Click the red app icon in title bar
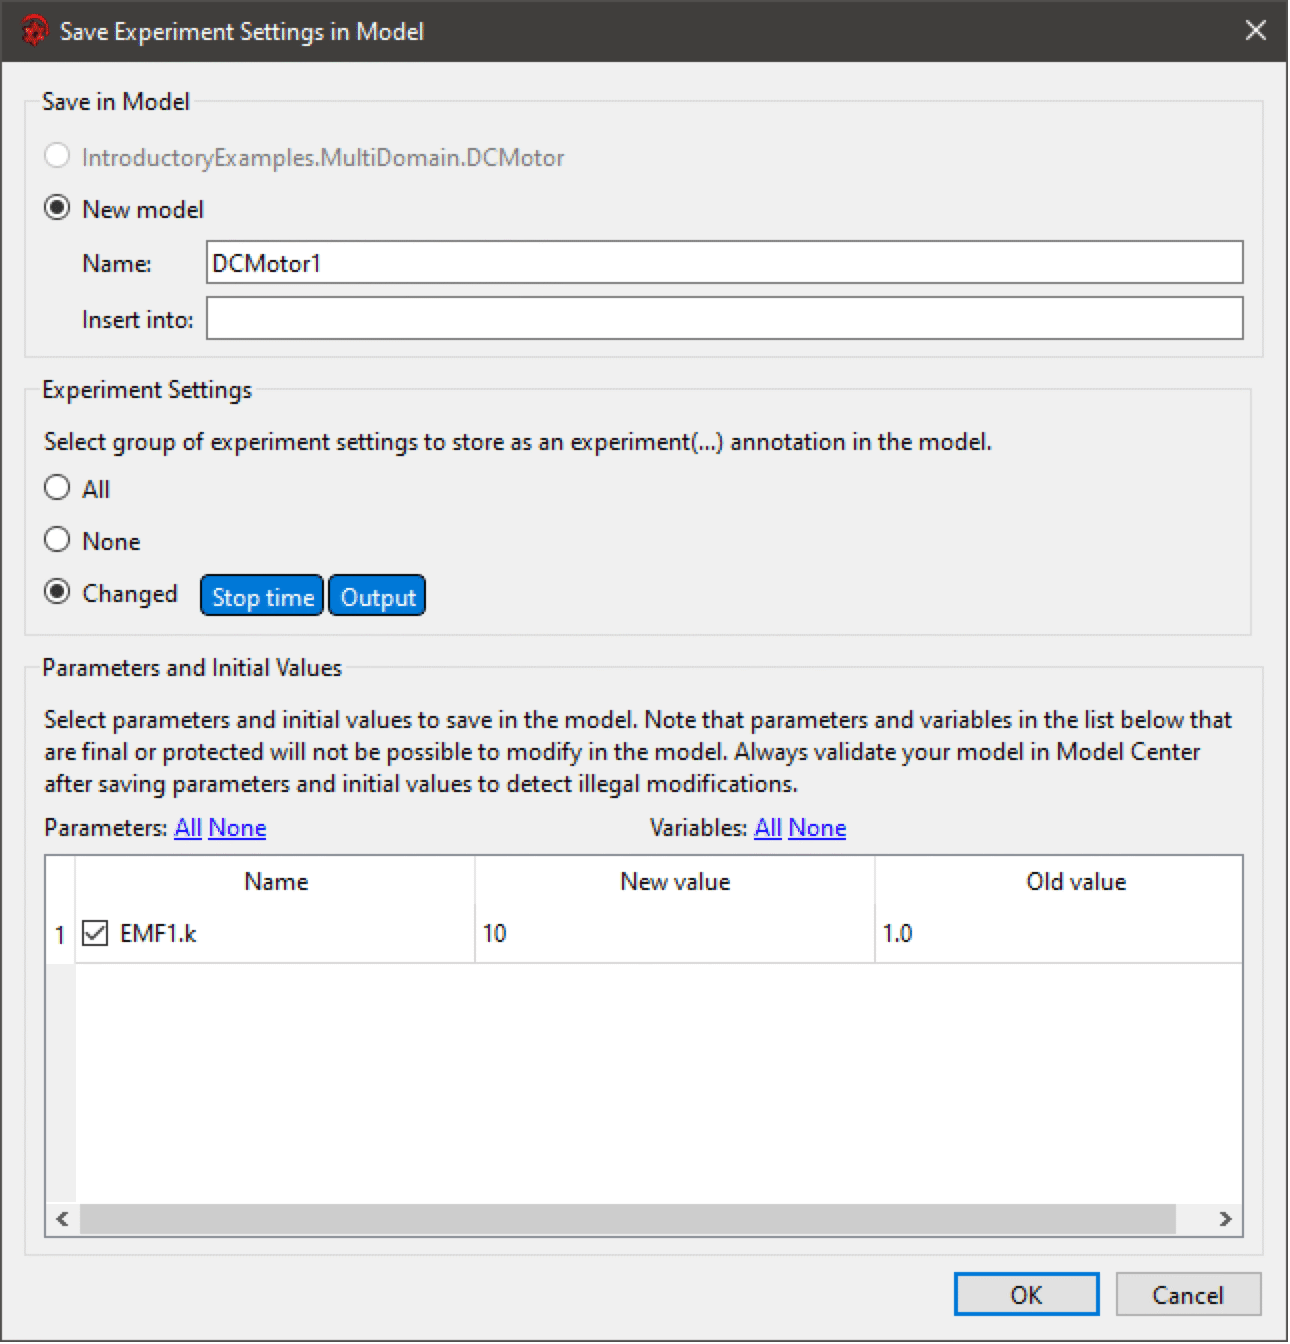The height and width of the screenshot is (1344, 1290). tap(35, 31)
